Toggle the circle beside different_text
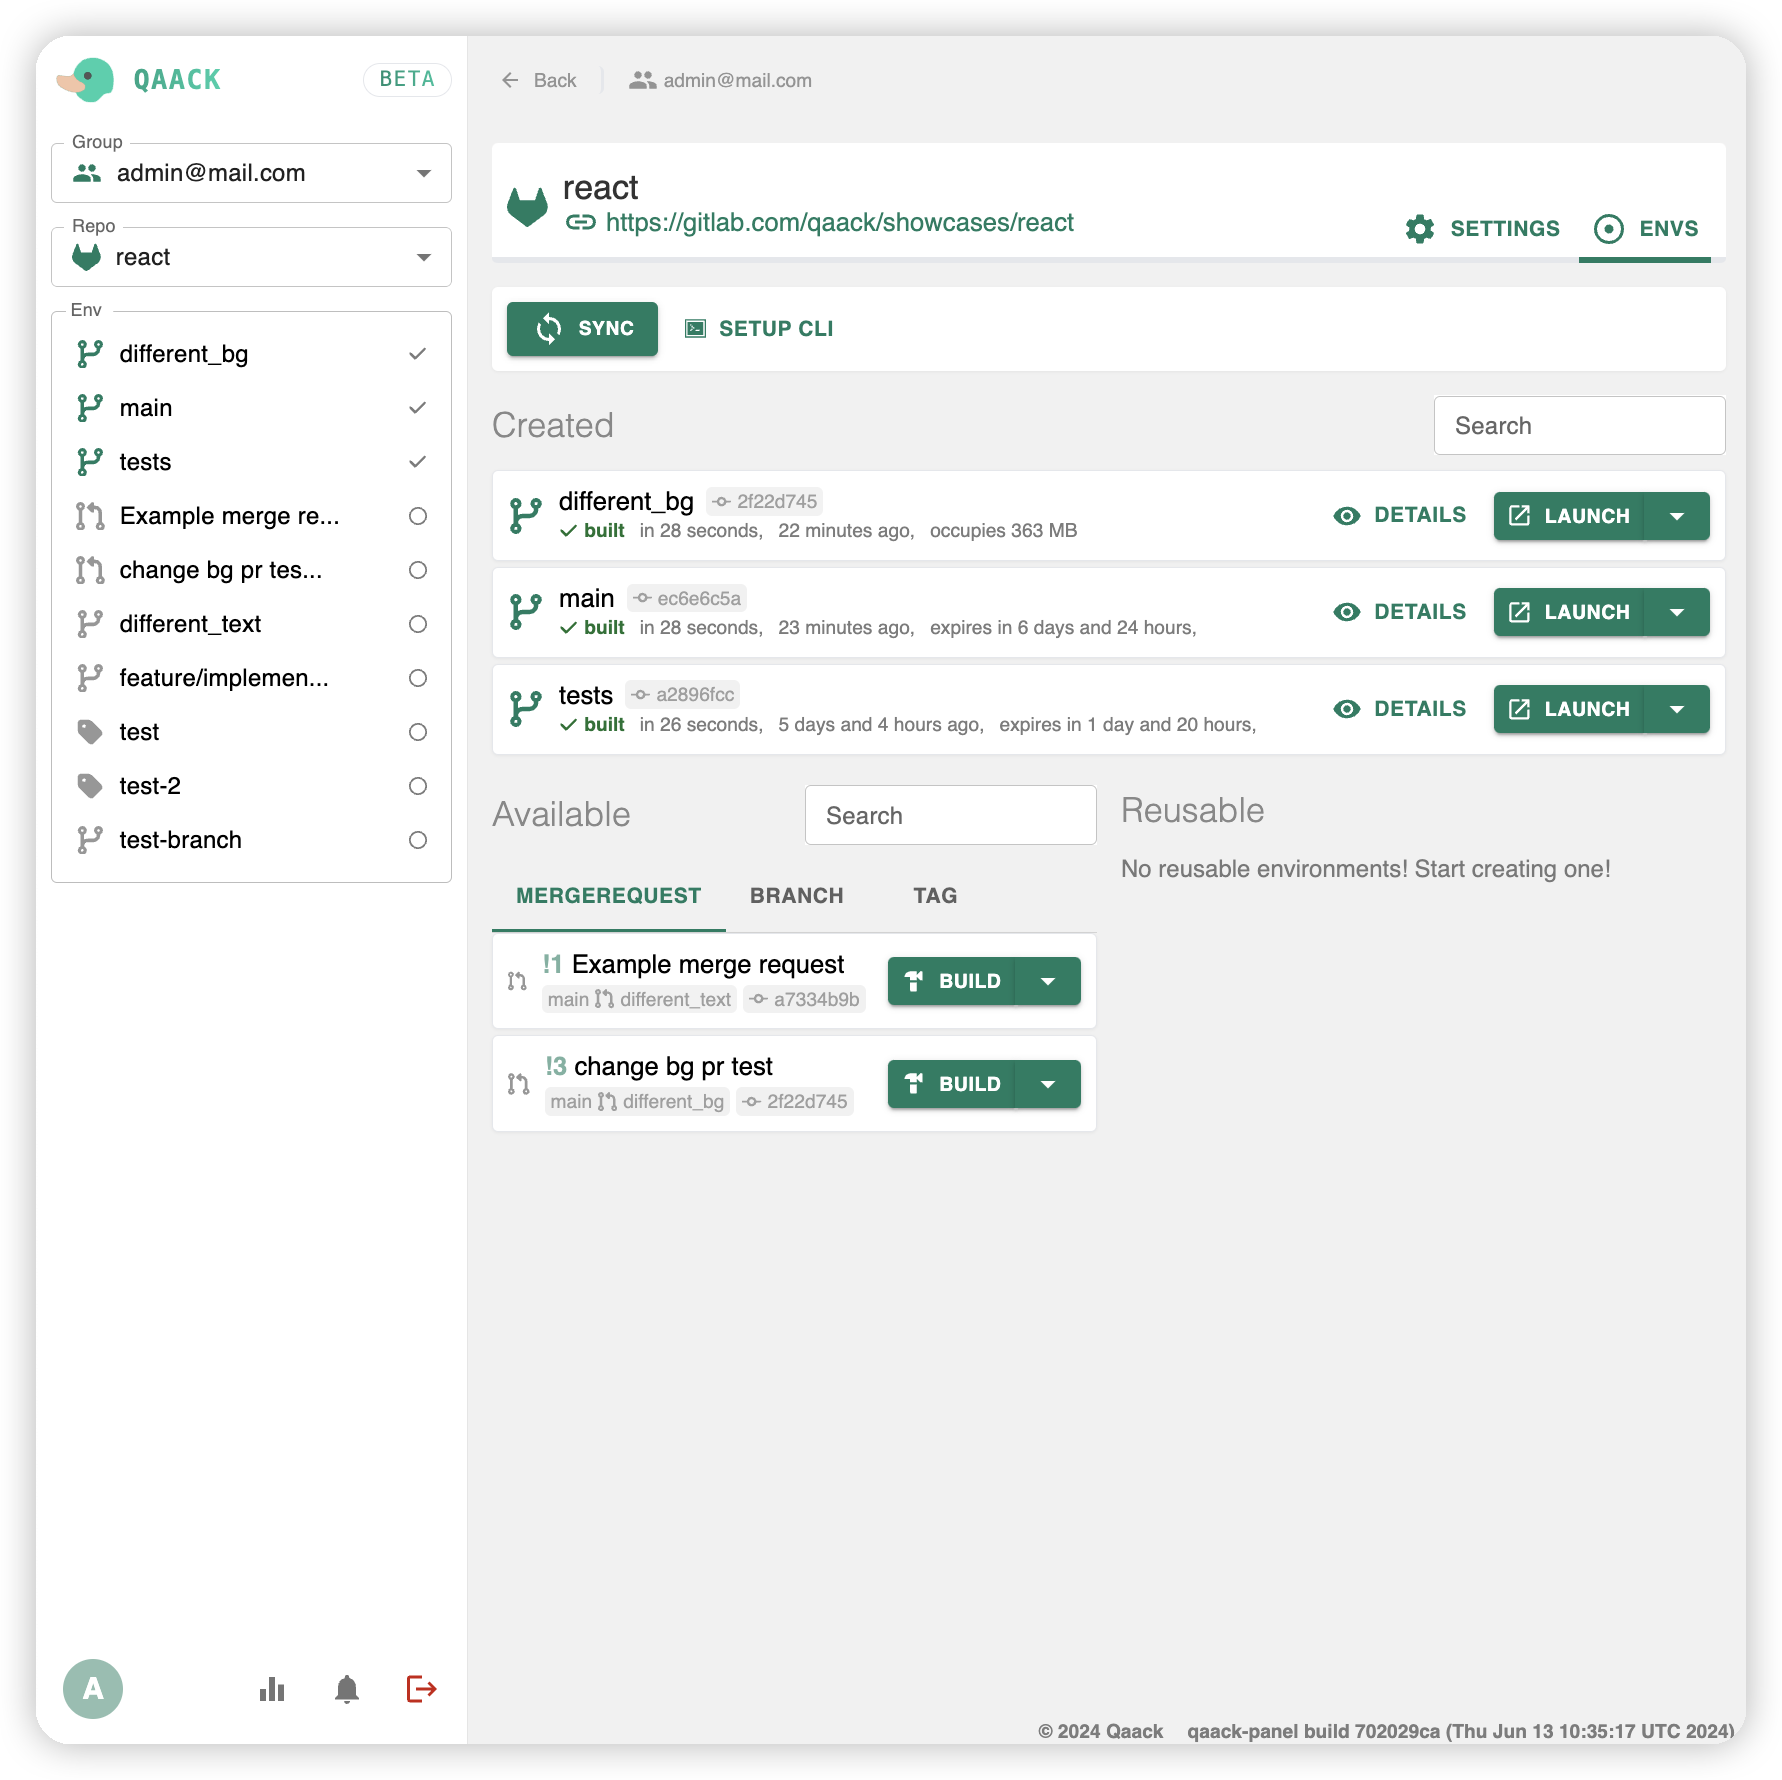Screen dimensions: 1782x1780 click(417, 624)
